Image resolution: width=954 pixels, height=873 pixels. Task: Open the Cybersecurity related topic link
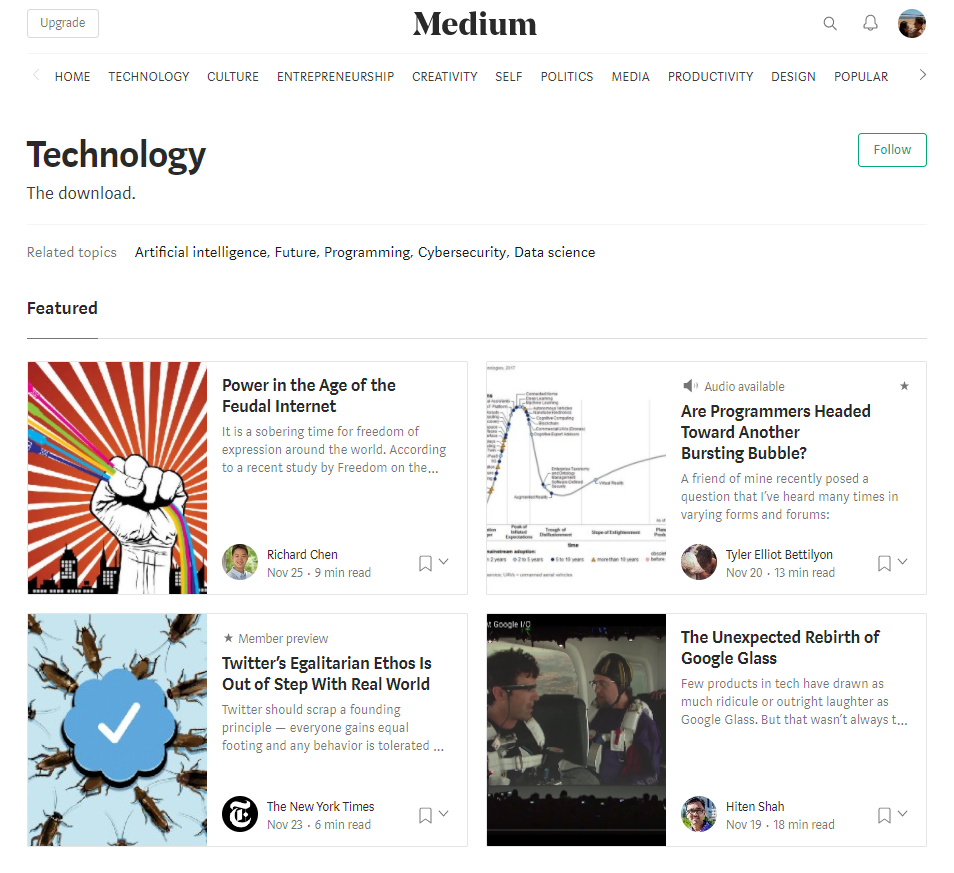tap(462, 252)
